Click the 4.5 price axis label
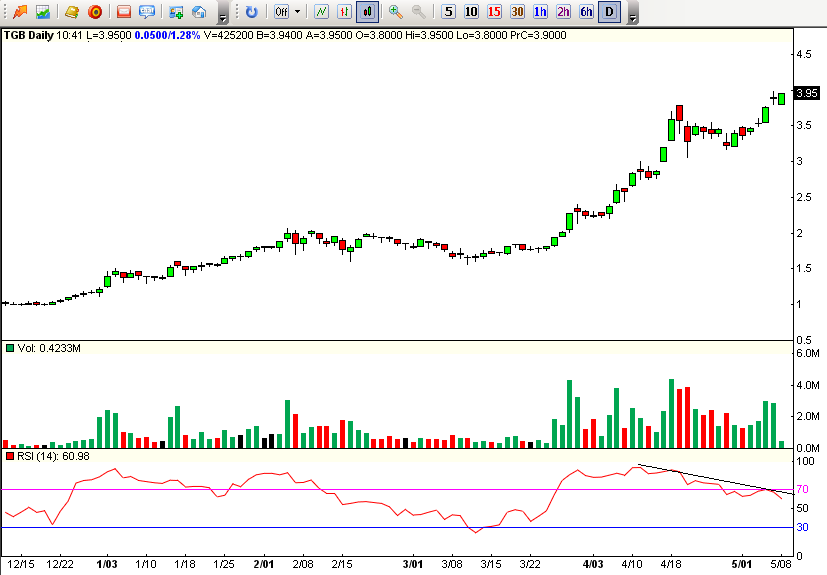The image size is (827, 575). coord(804,54)
